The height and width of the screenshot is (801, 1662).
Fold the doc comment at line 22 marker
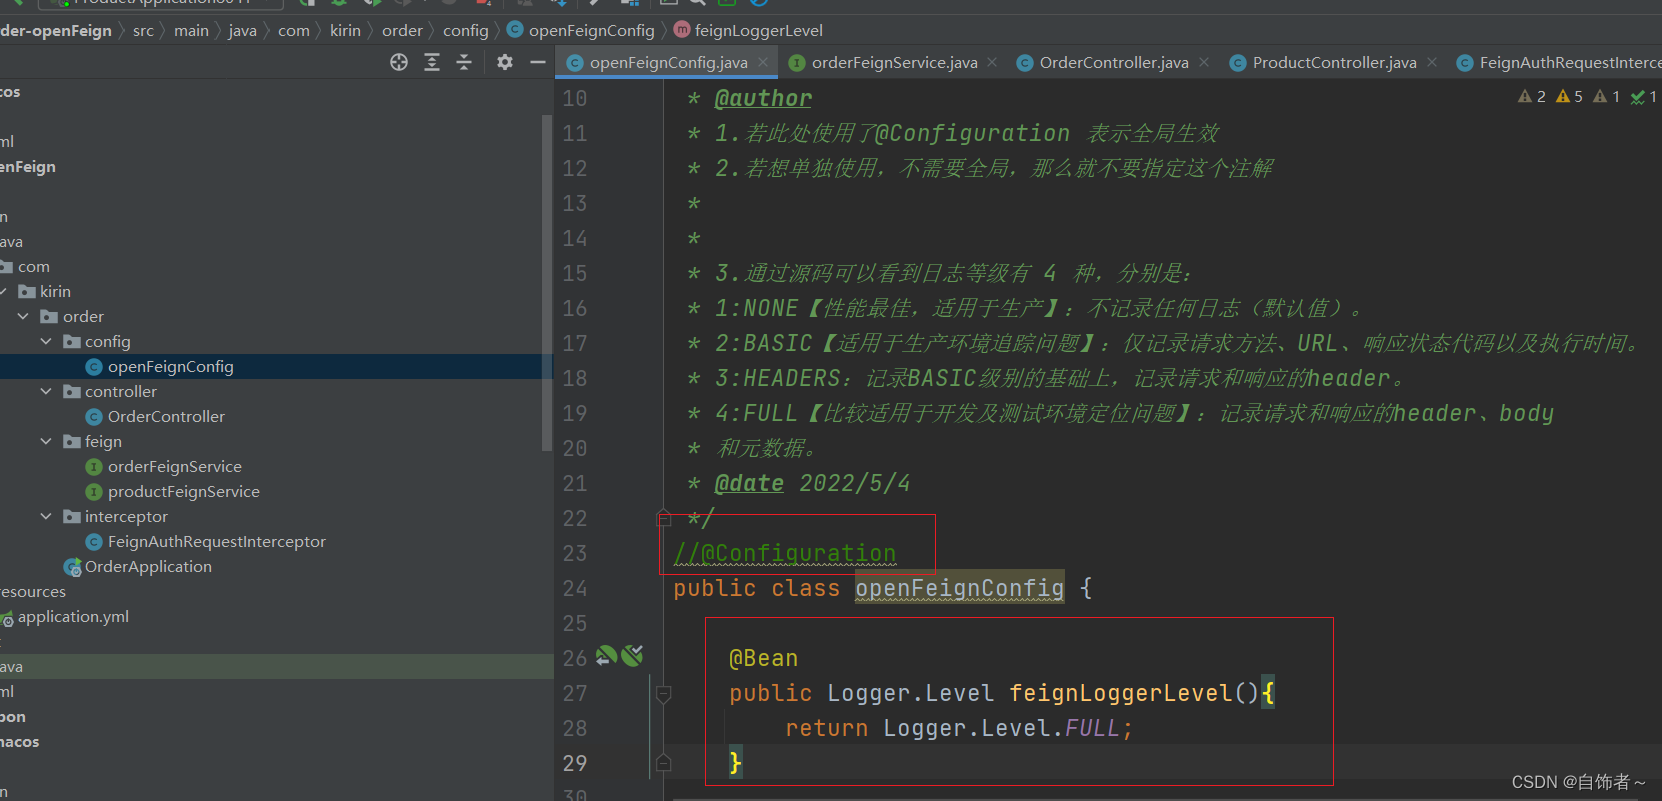click(663, 518)
